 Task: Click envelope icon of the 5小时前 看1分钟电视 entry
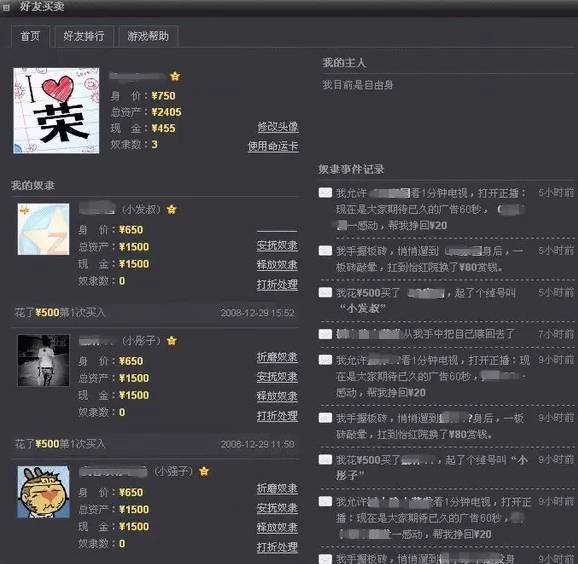point(325,192)
